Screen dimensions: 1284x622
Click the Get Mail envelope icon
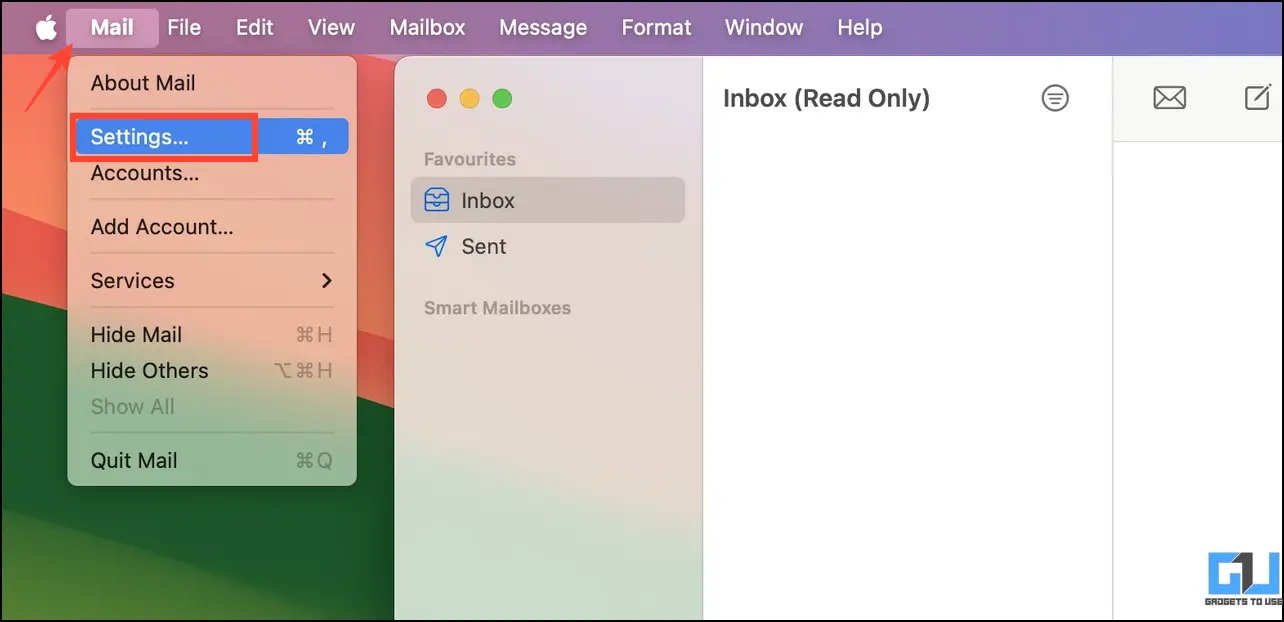(x=1169, y=98)
